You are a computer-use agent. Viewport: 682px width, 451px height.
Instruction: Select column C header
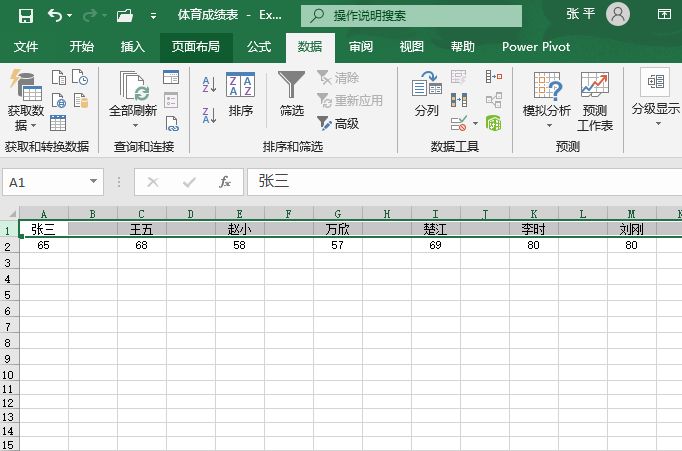tap(141, 214)
